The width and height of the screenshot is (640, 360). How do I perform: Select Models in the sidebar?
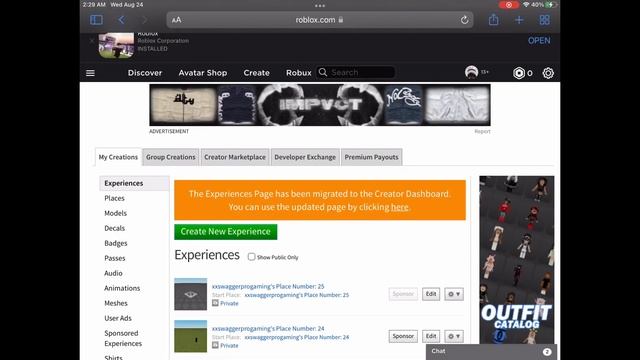116,213
